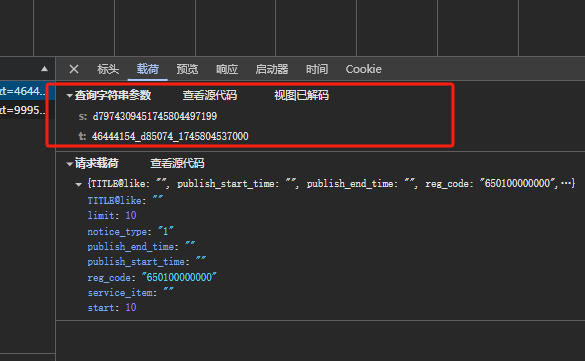Click the start value 10
Viewport: 585px width, 361px height.
(131, 308)
